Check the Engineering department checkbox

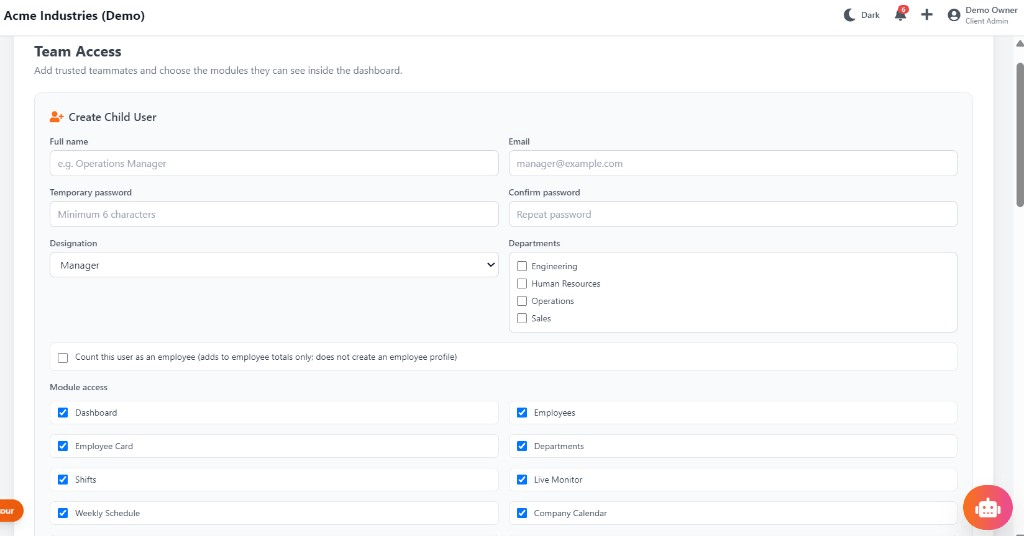click(x=522, y=266)
